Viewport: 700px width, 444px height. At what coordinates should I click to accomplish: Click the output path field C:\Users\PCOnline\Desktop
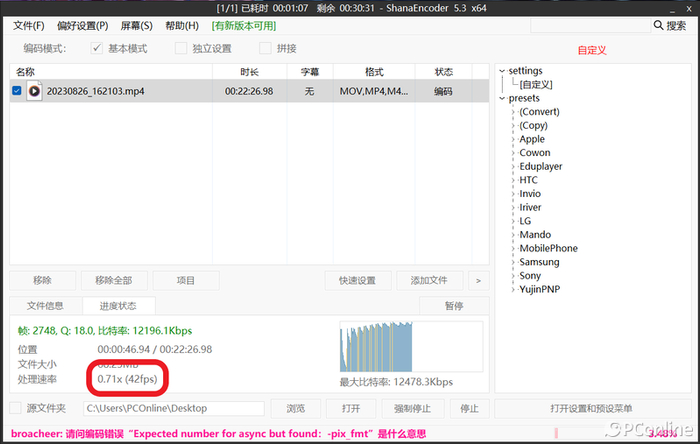tap(174, 408)
